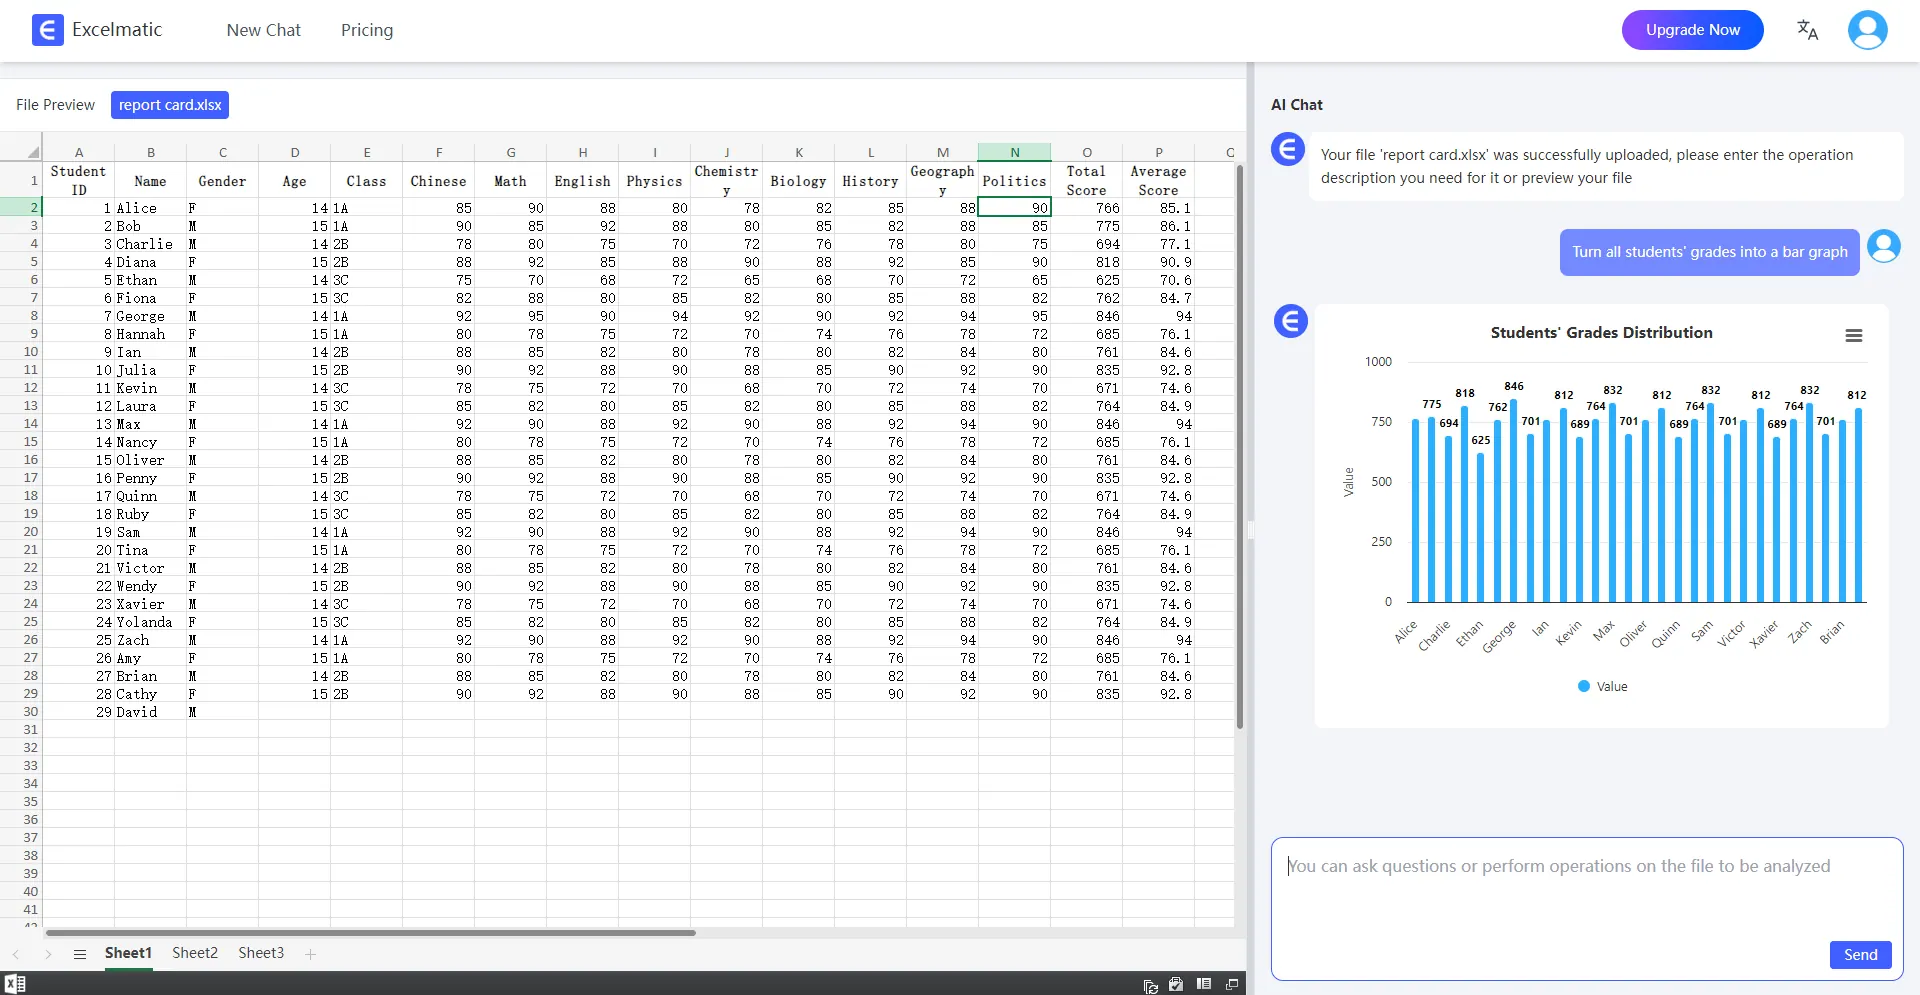Click the save icon in bottom status bar

[x=1176, y=985]
